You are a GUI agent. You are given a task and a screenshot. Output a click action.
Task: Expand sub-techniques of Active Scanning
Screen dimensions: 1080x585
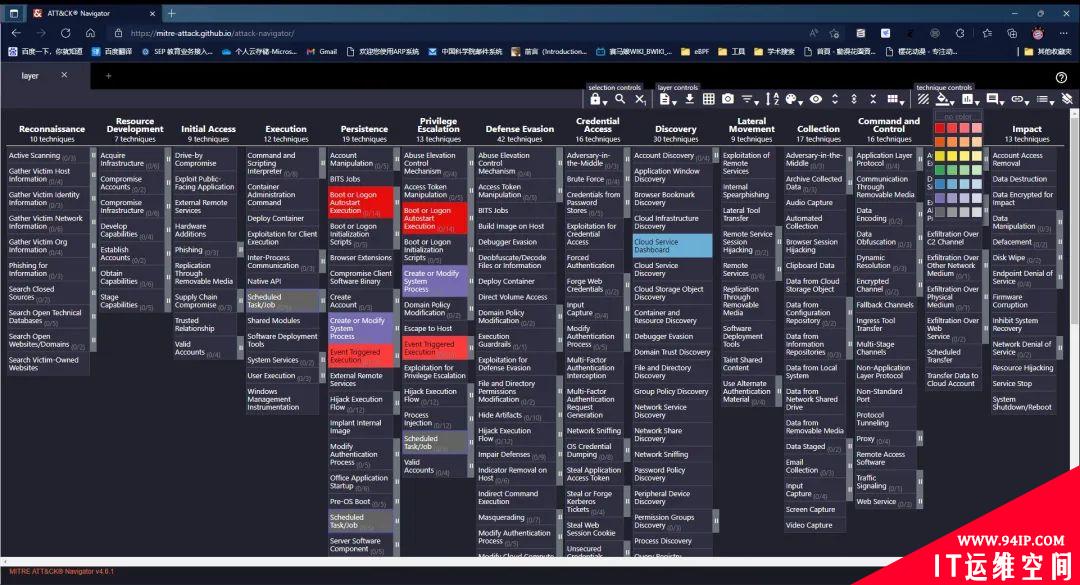tap(93, 156)
